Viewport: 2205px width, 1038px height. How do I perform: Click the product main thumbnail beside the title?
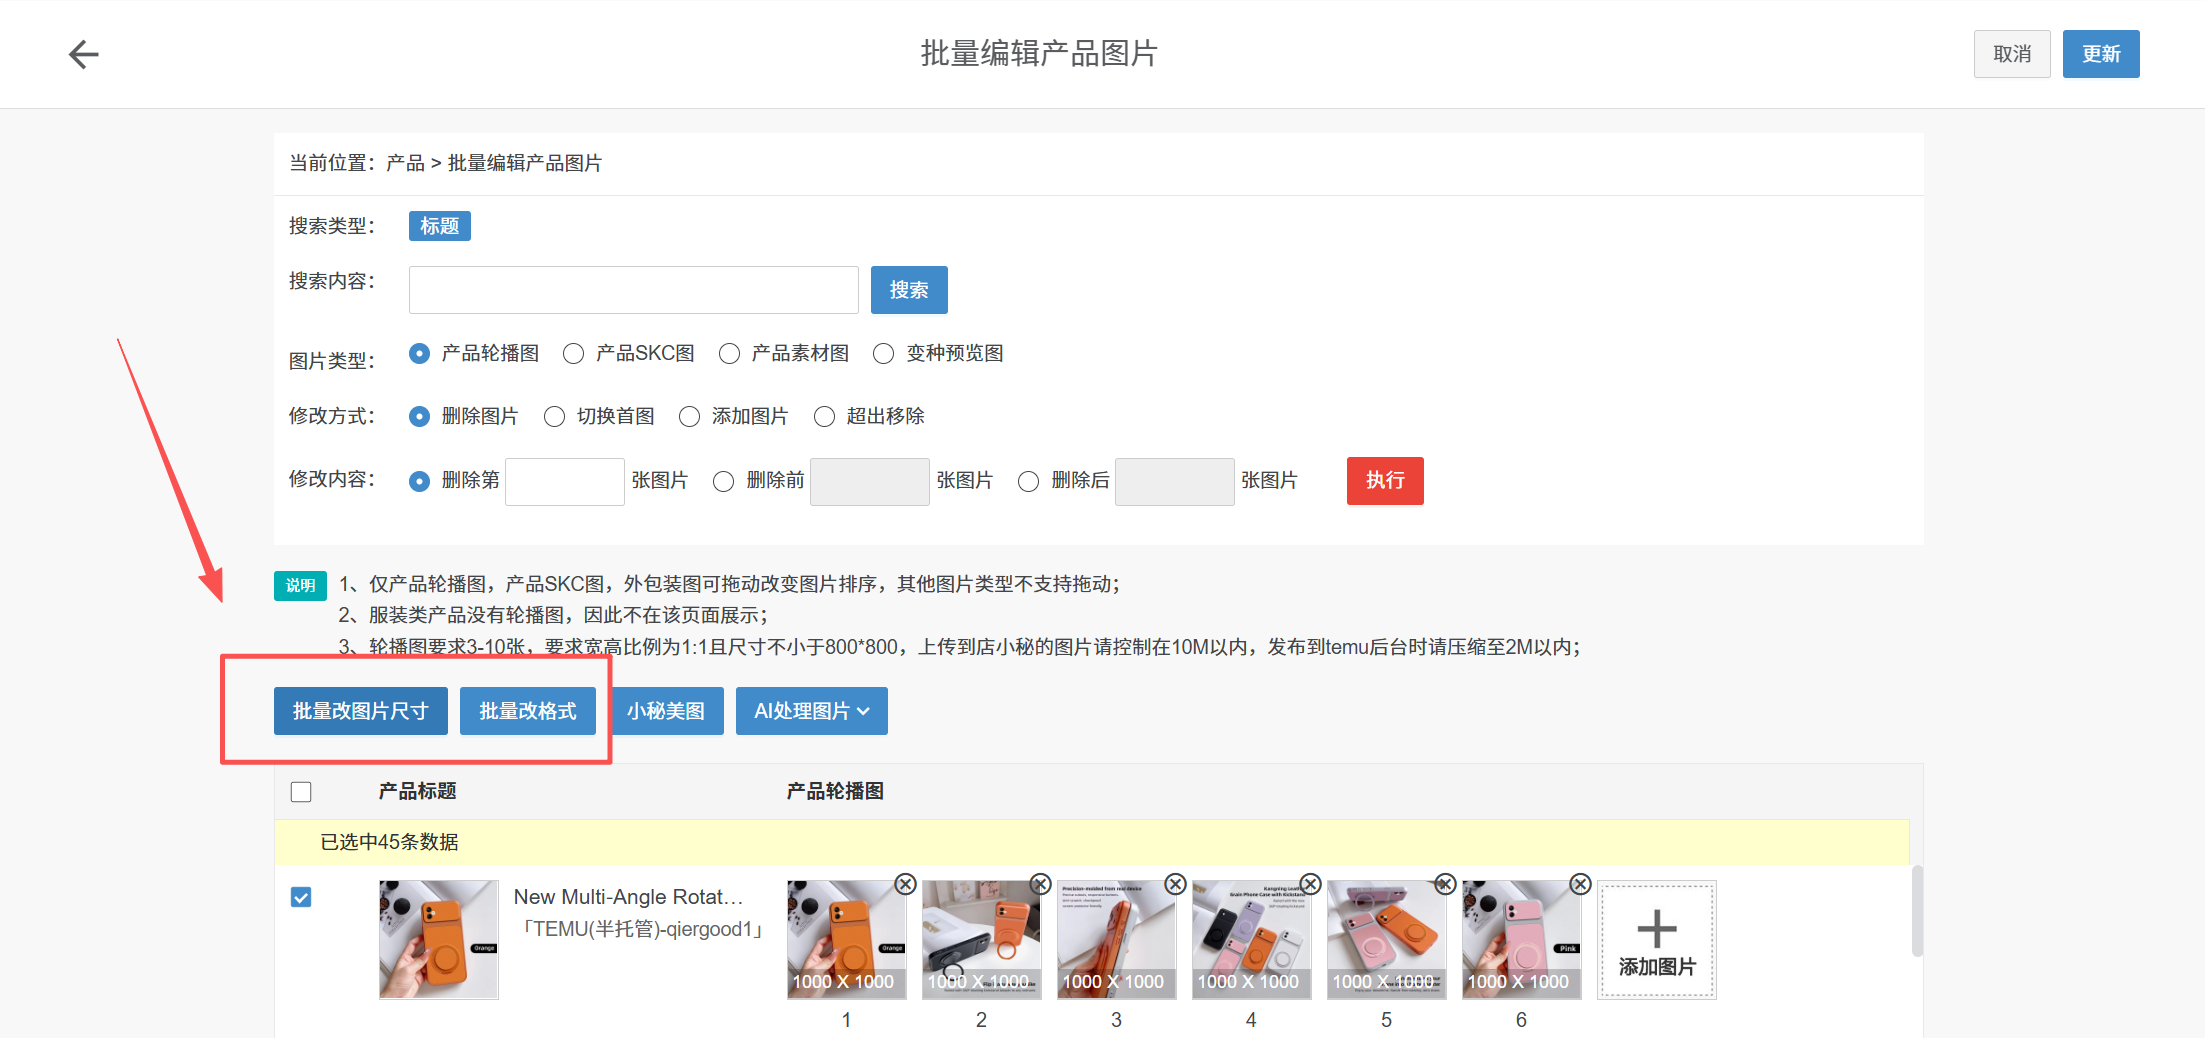click(439, 940)
